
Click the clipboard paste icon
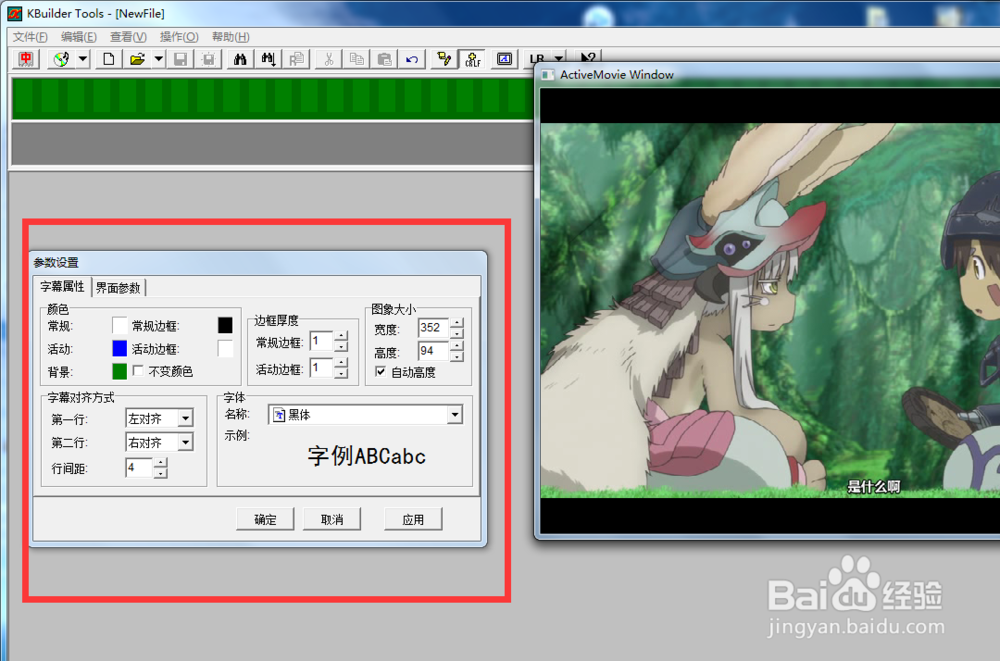point(385,59)
